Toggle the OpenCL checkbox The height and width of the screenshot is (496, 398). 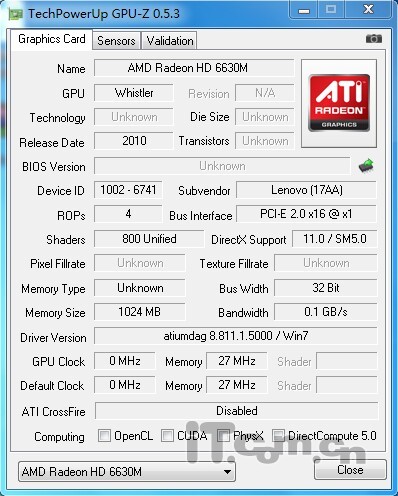click(104, 435)
